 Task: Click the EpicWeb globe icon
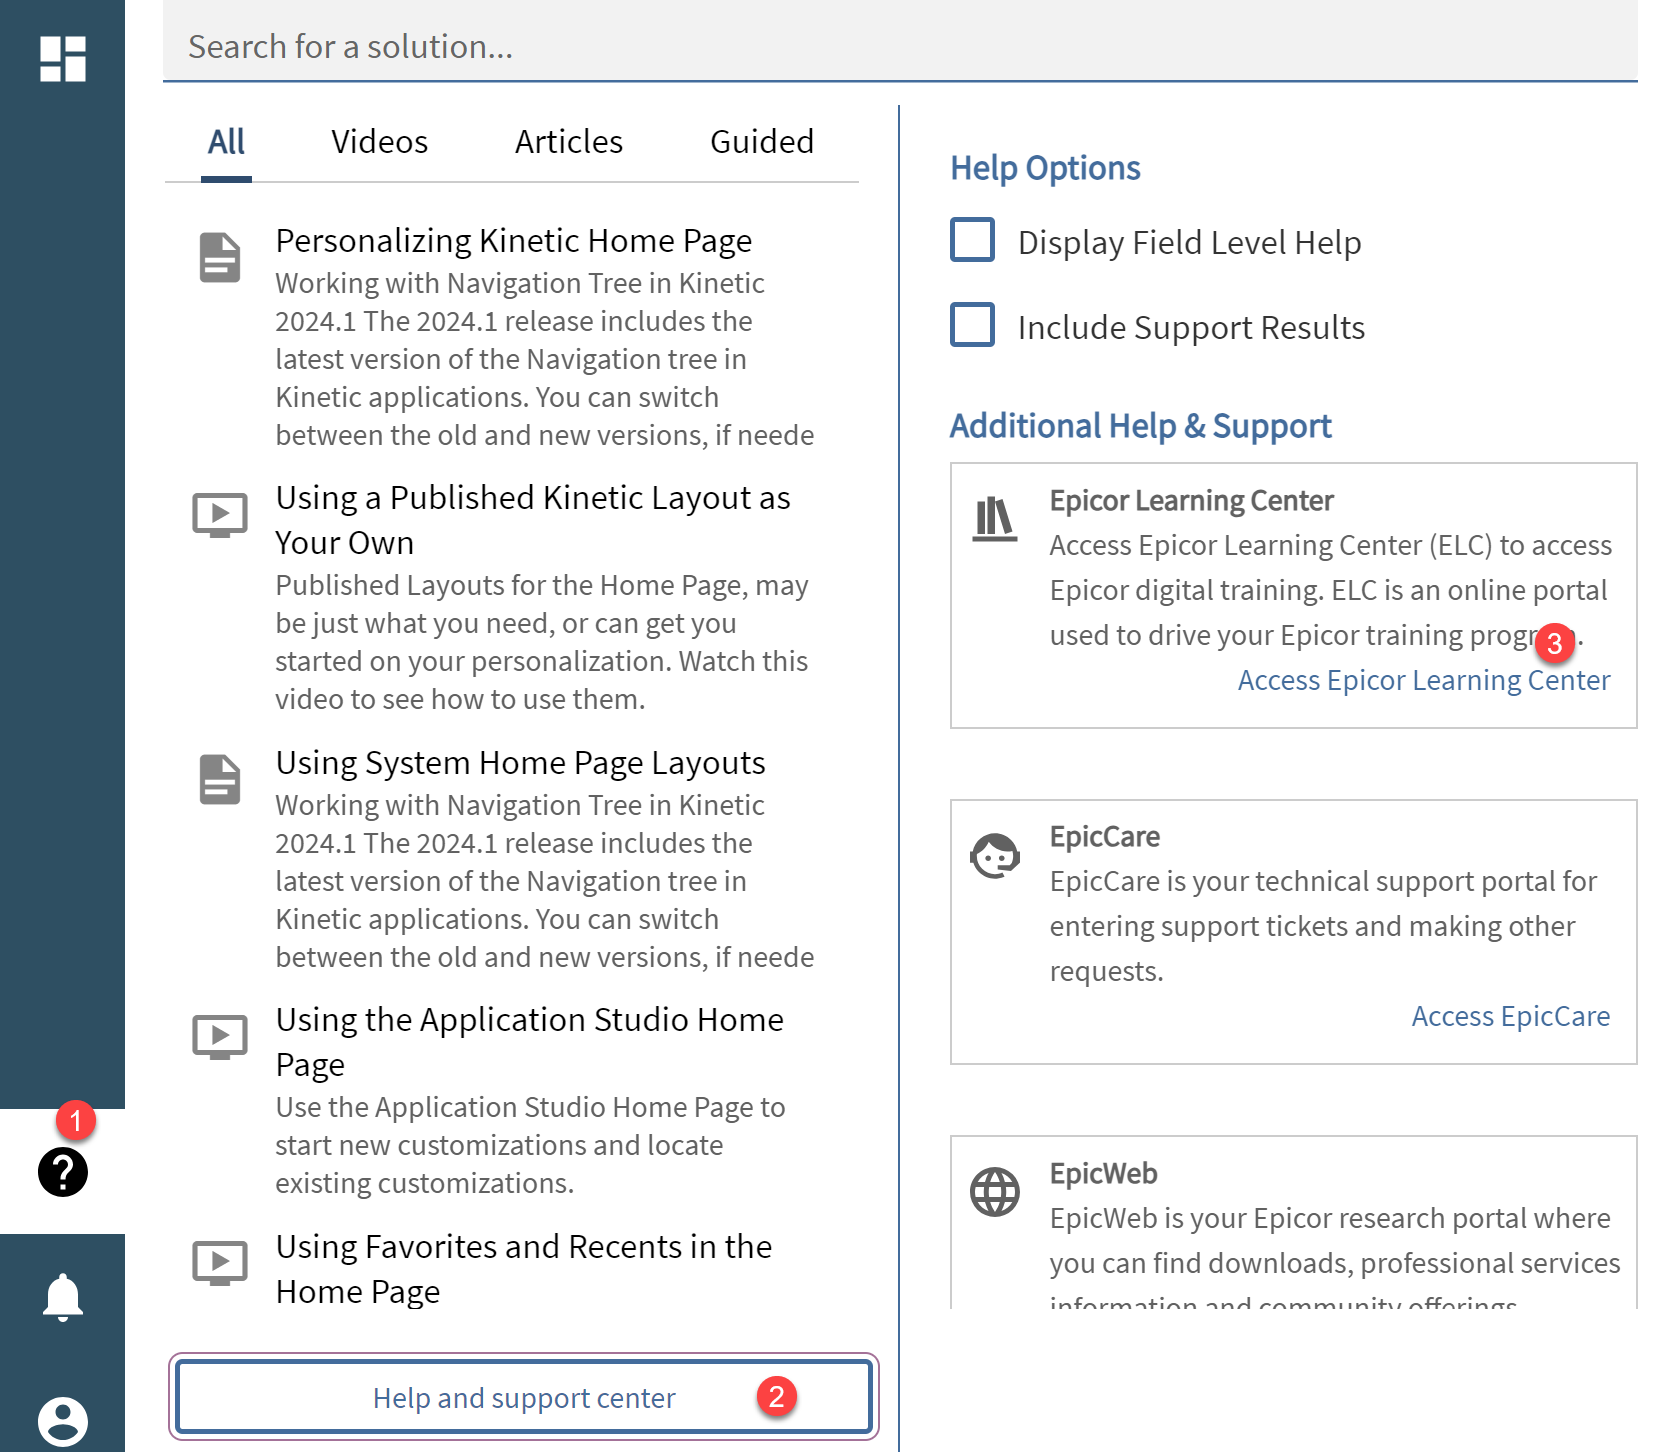point(995,1192)
